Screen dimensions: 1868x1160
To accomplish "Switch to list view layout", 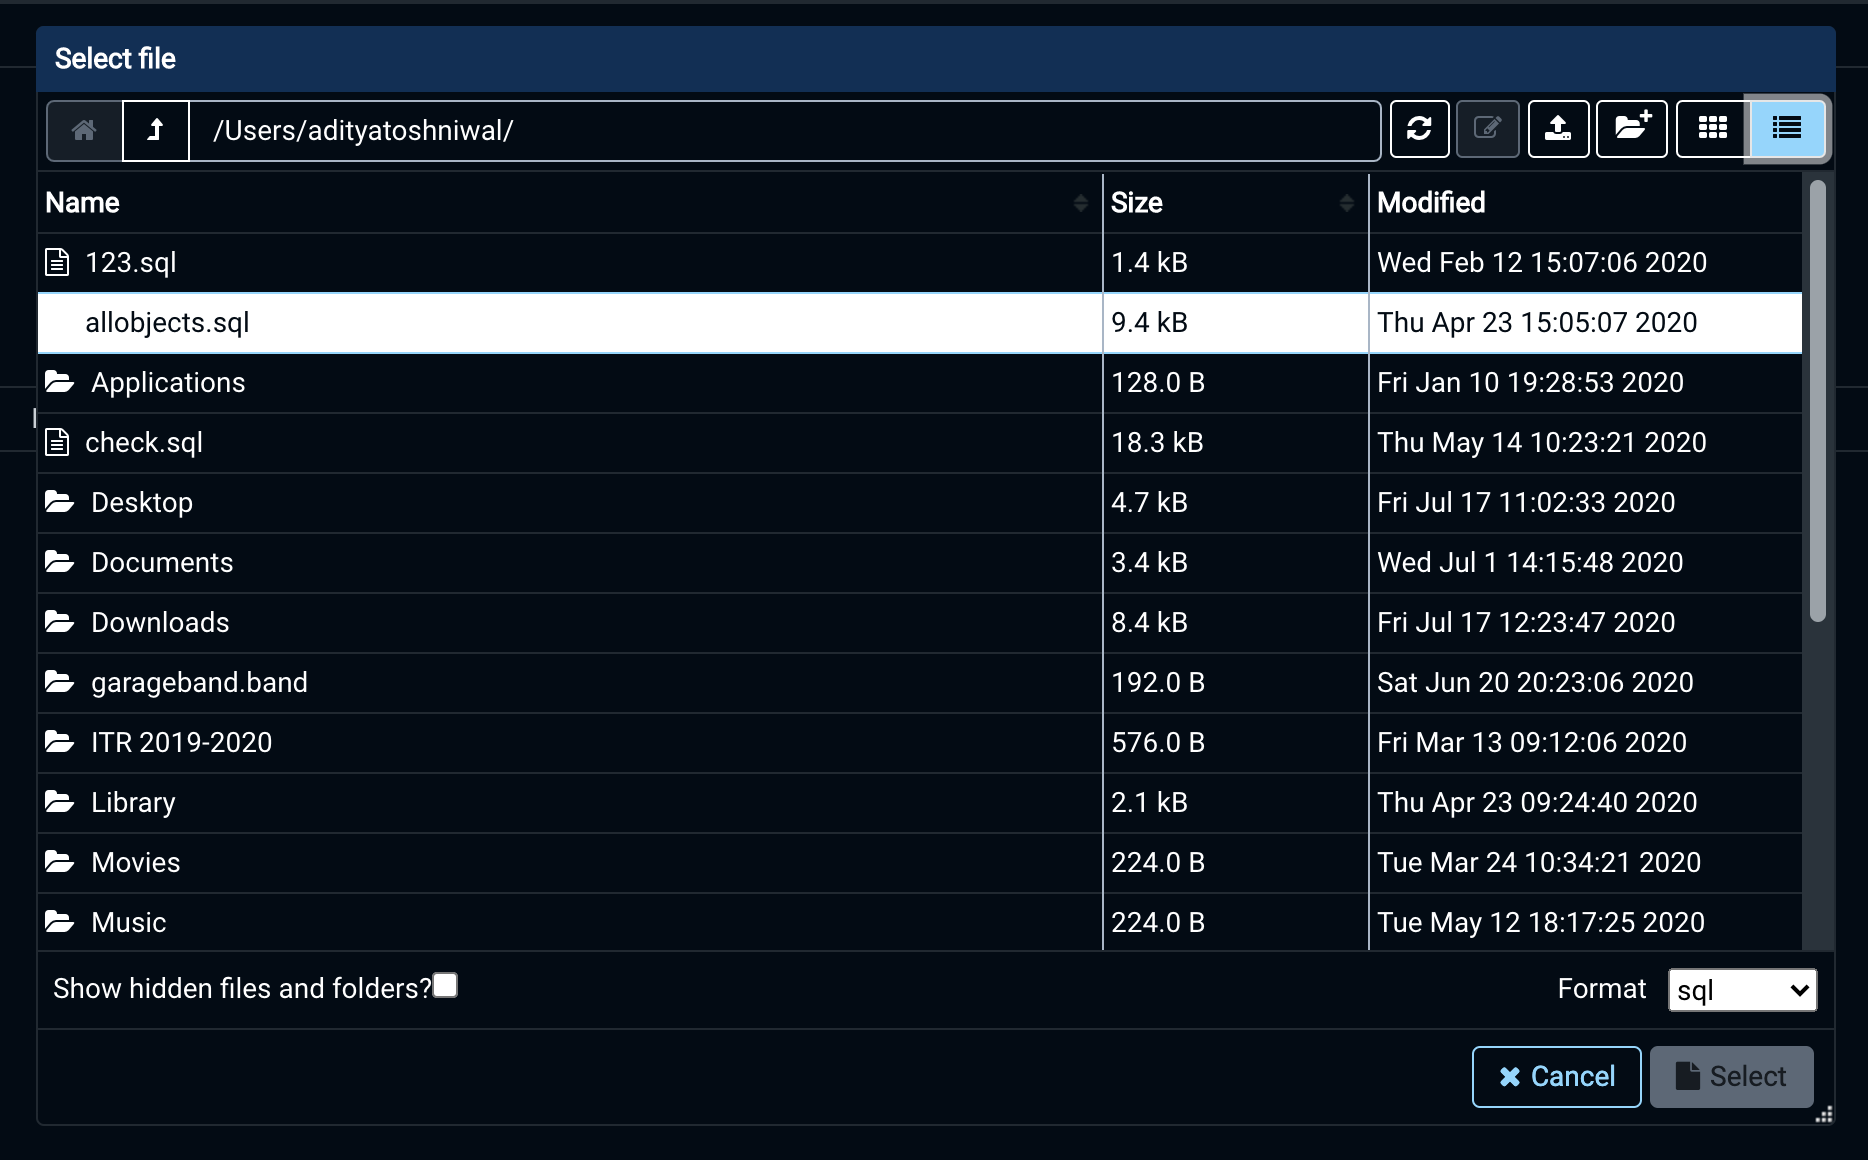I will pos(1787,128).
